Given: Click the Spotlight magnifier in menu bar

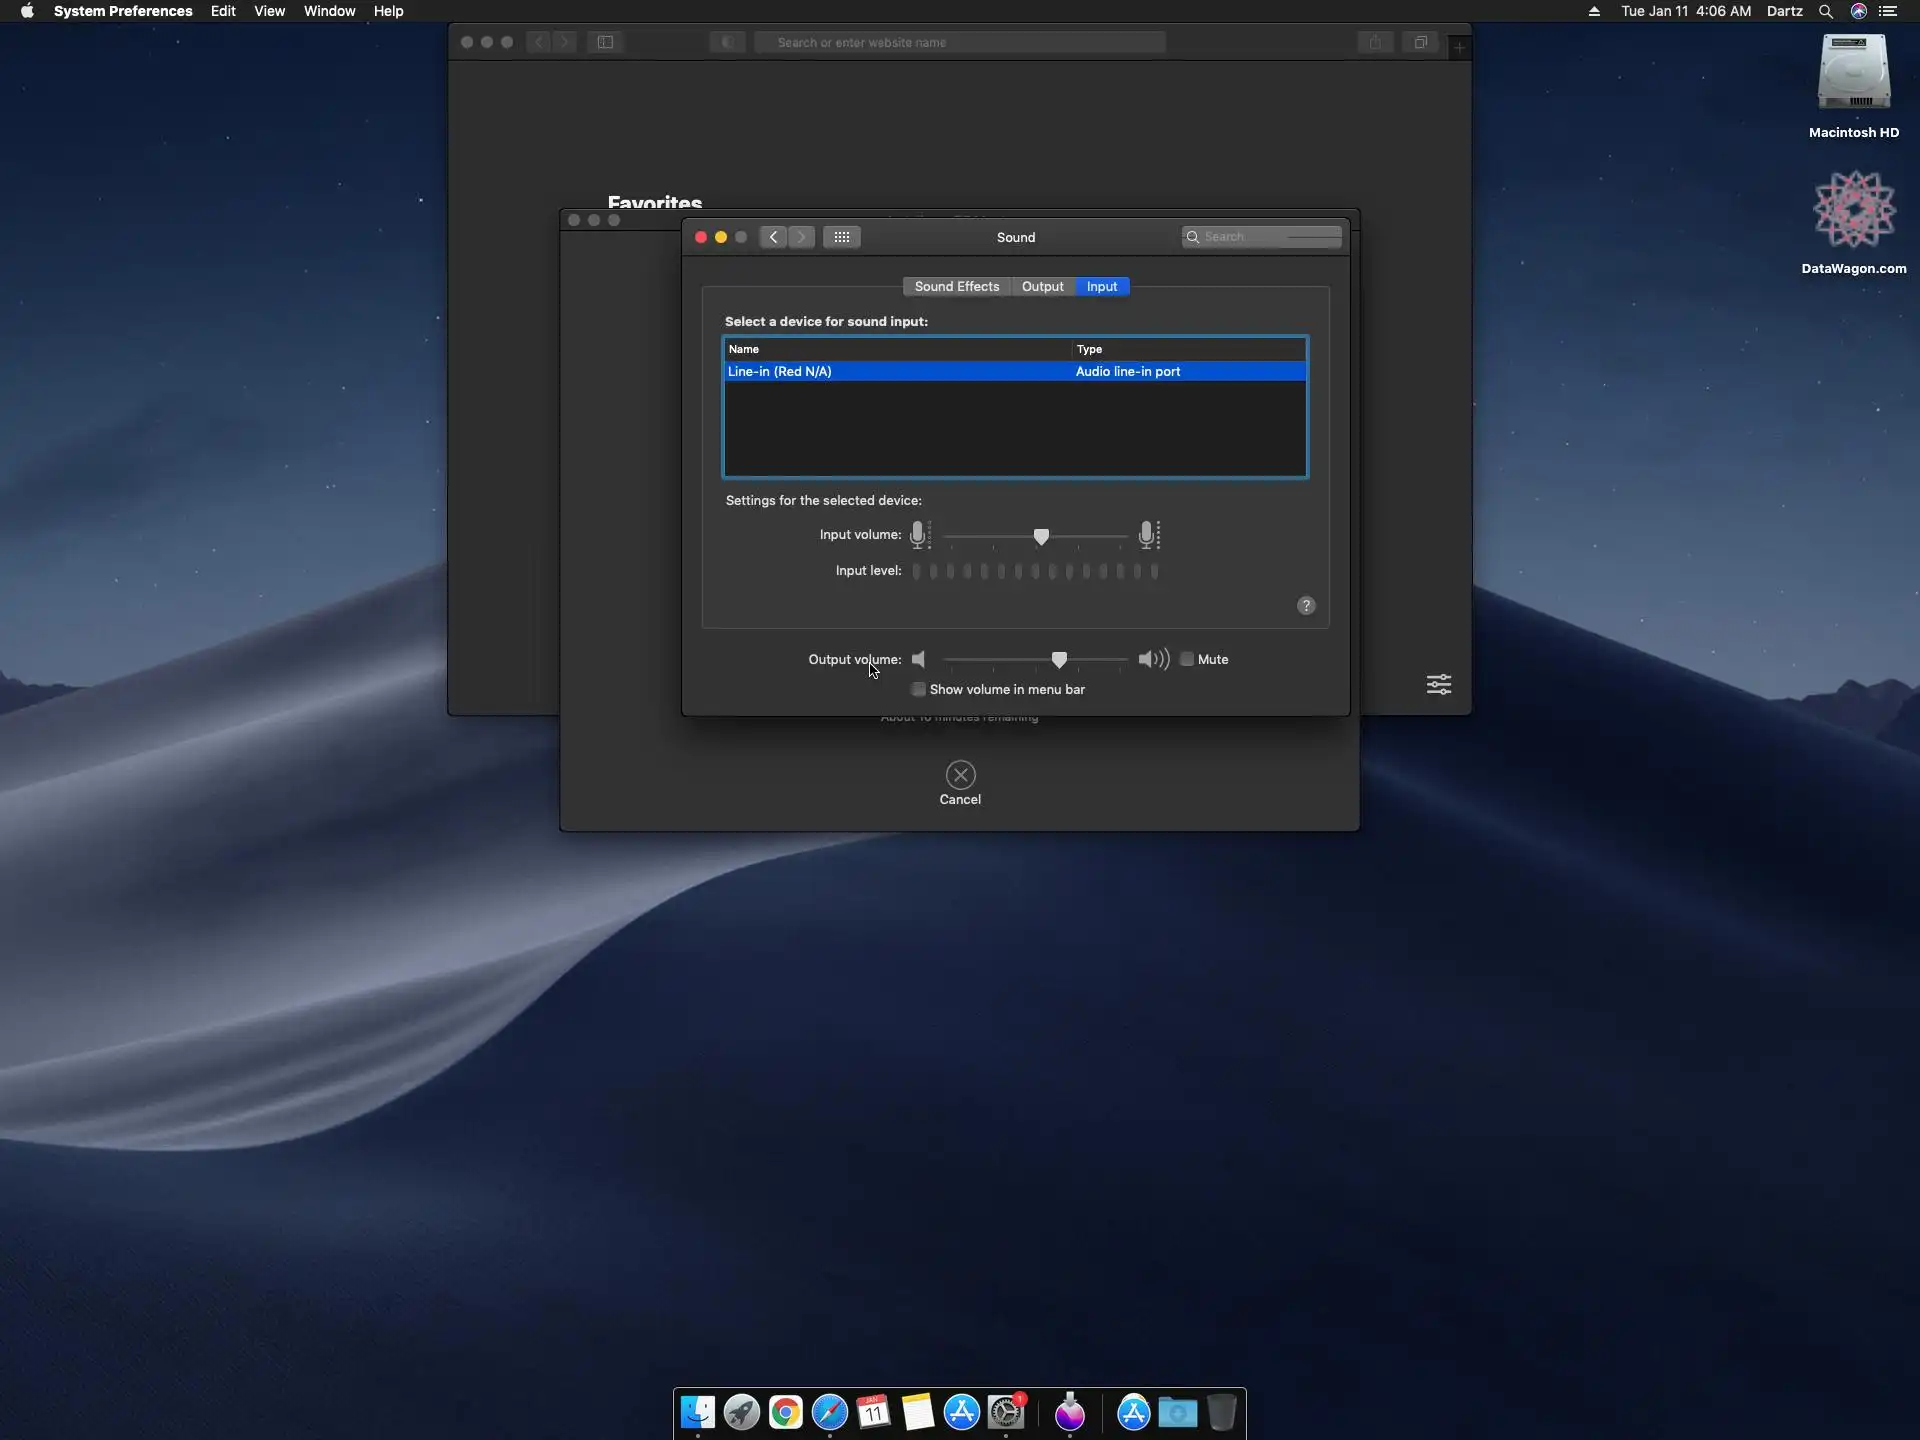Looking at the screenshot, I should click(x=1825, y=11).
